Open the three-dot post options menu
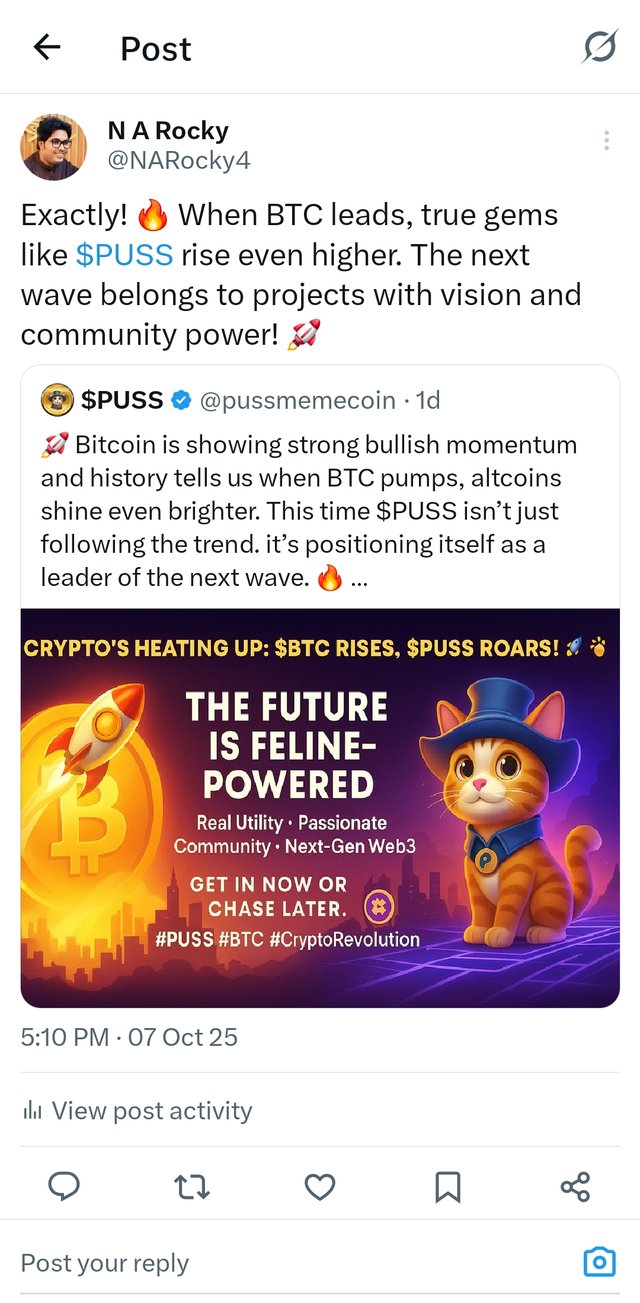Screen dimensions: 640x1303 click(x=606, y=141)
